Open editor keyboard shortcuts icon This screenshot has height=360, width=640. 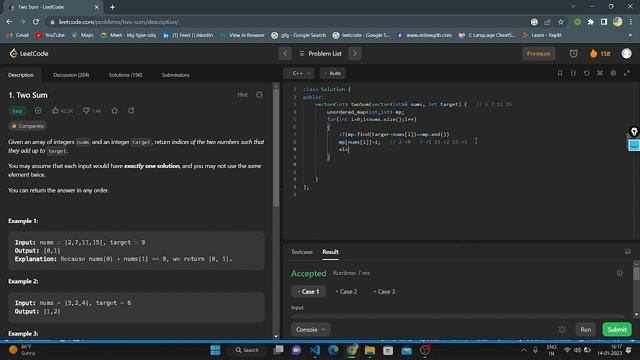tap(600, 73)
